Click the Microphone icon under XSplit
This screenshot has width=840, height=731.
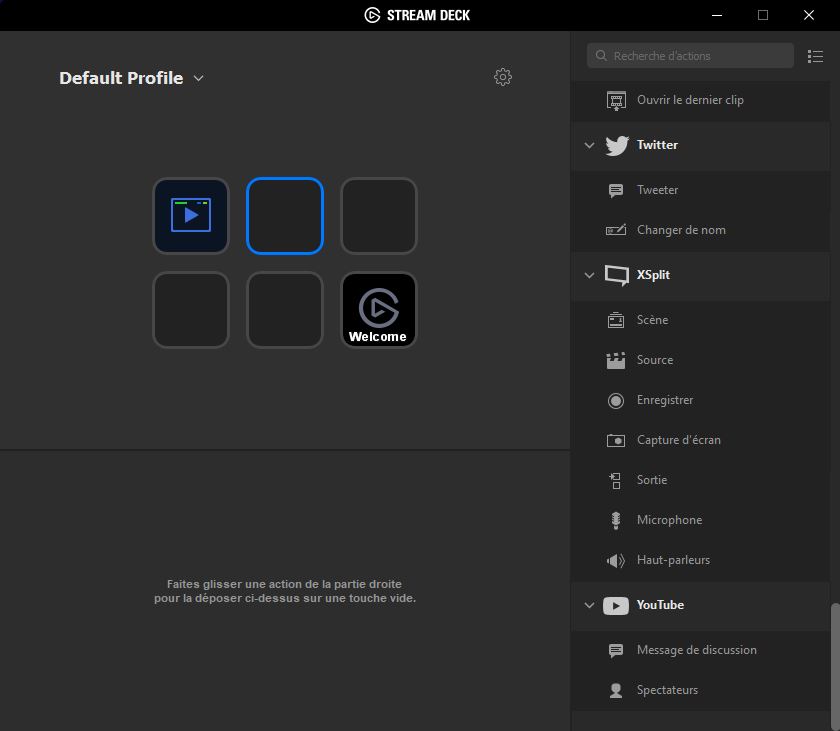616,521
